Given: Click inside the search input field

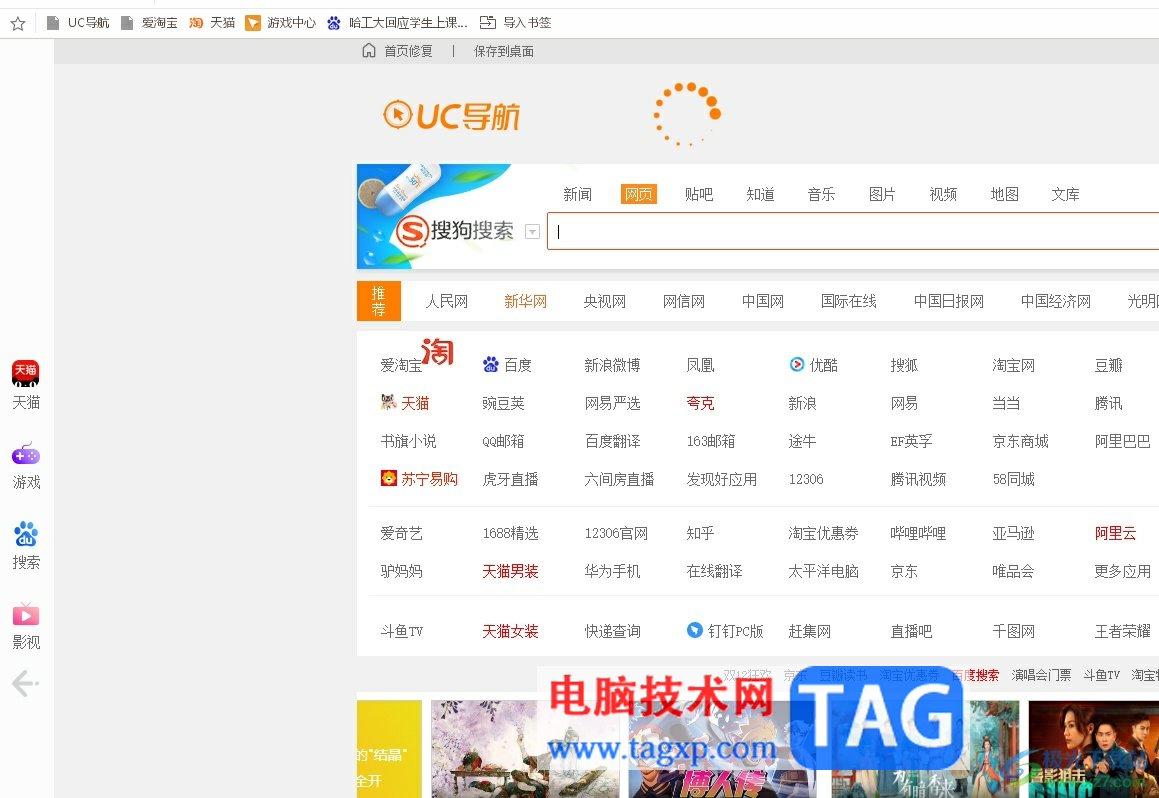Looking at the screenshot, I should coord(853,231).
